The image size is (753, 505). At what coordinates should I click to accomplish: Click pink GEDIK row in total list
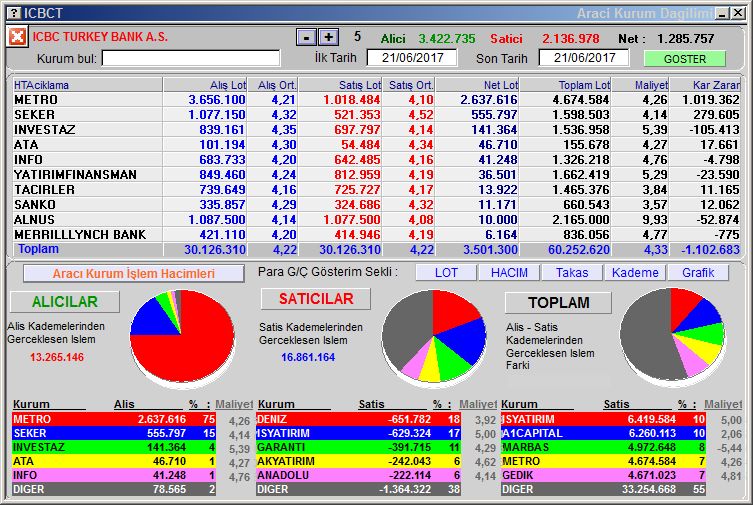(604, 475)
